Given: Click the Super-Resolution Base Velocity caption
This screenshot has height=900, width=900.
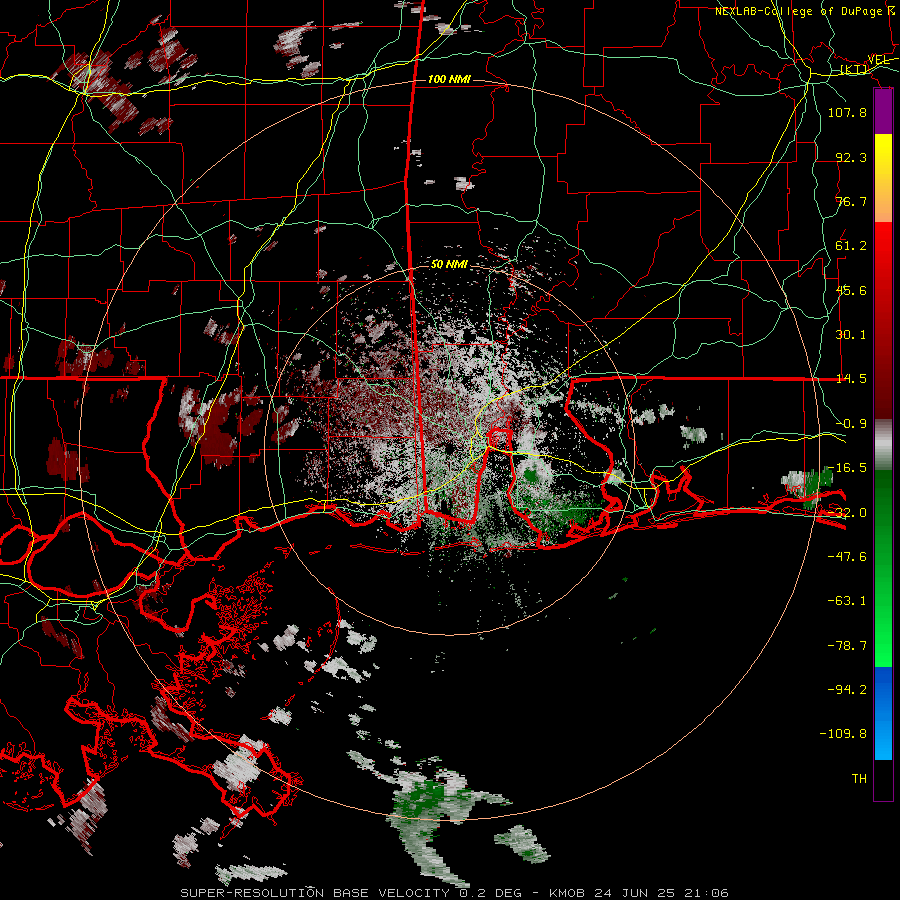Looking at the screenshot, I should coord(454,893).
